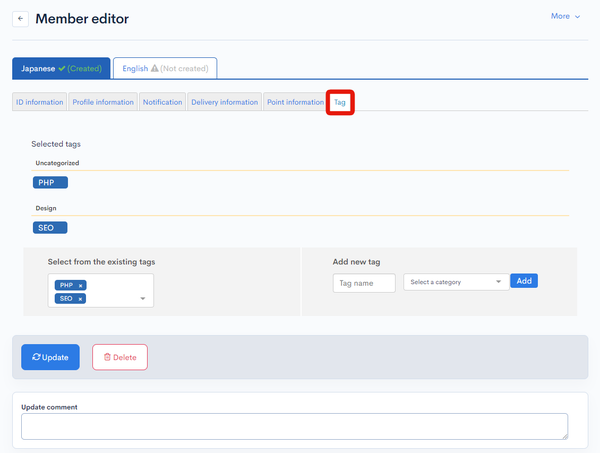
Task: Open the Point information tab
Action: [295, 102]
